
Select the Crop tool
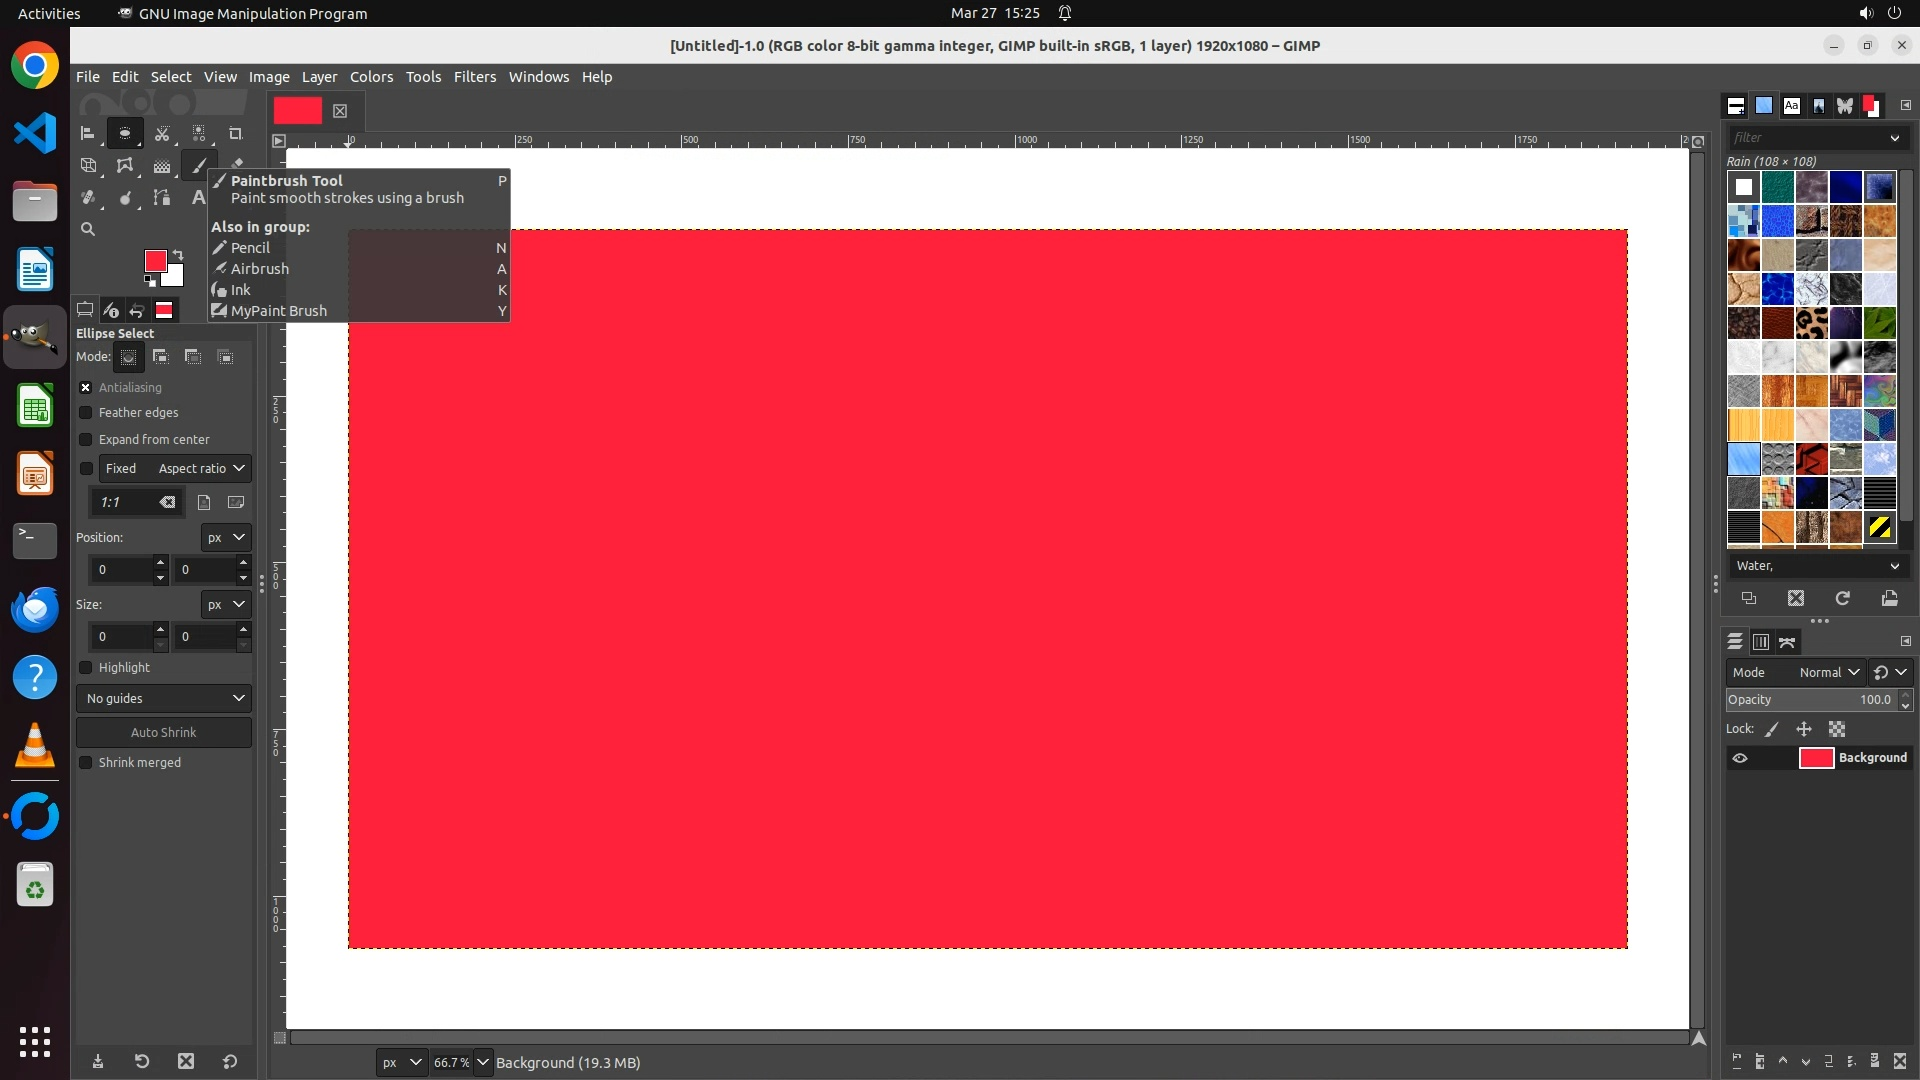[235, 133]
